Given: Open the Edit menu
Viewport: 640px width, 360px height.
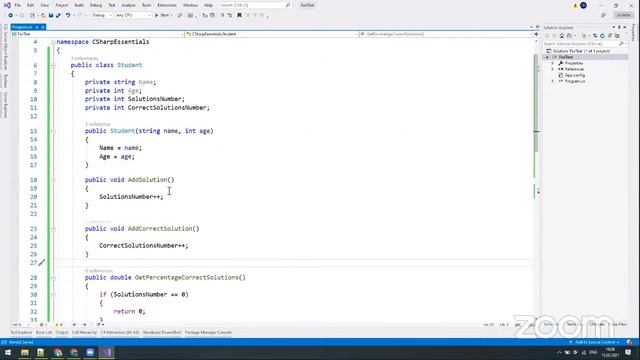Looking at the screenshot, I should 31,5.
